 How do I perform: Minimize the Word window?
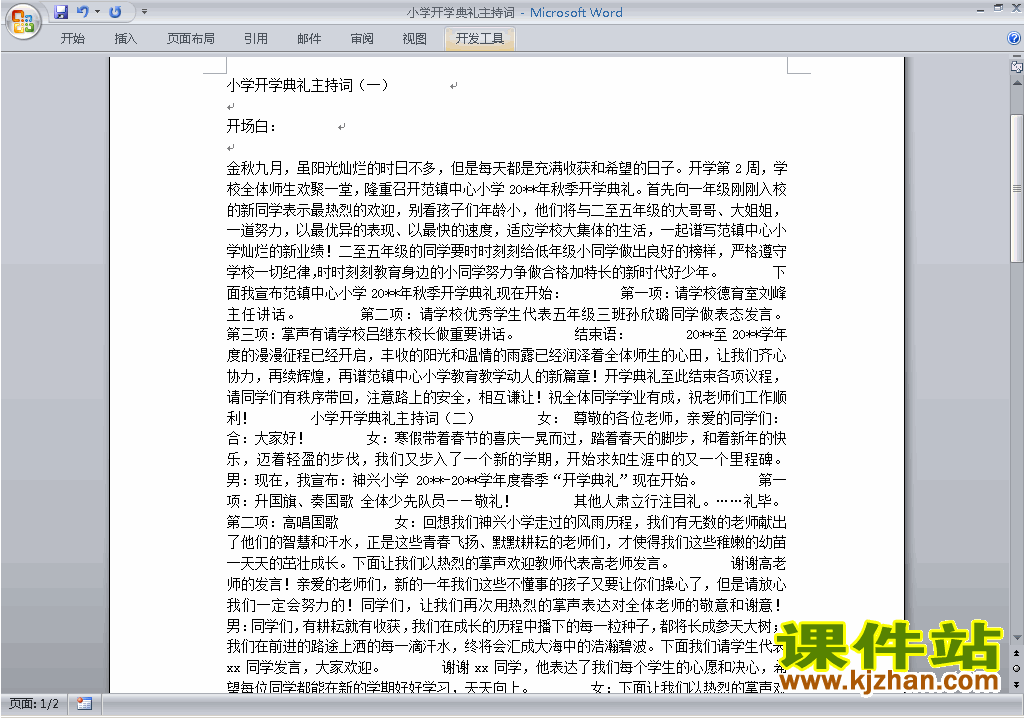tap(980, 10)
